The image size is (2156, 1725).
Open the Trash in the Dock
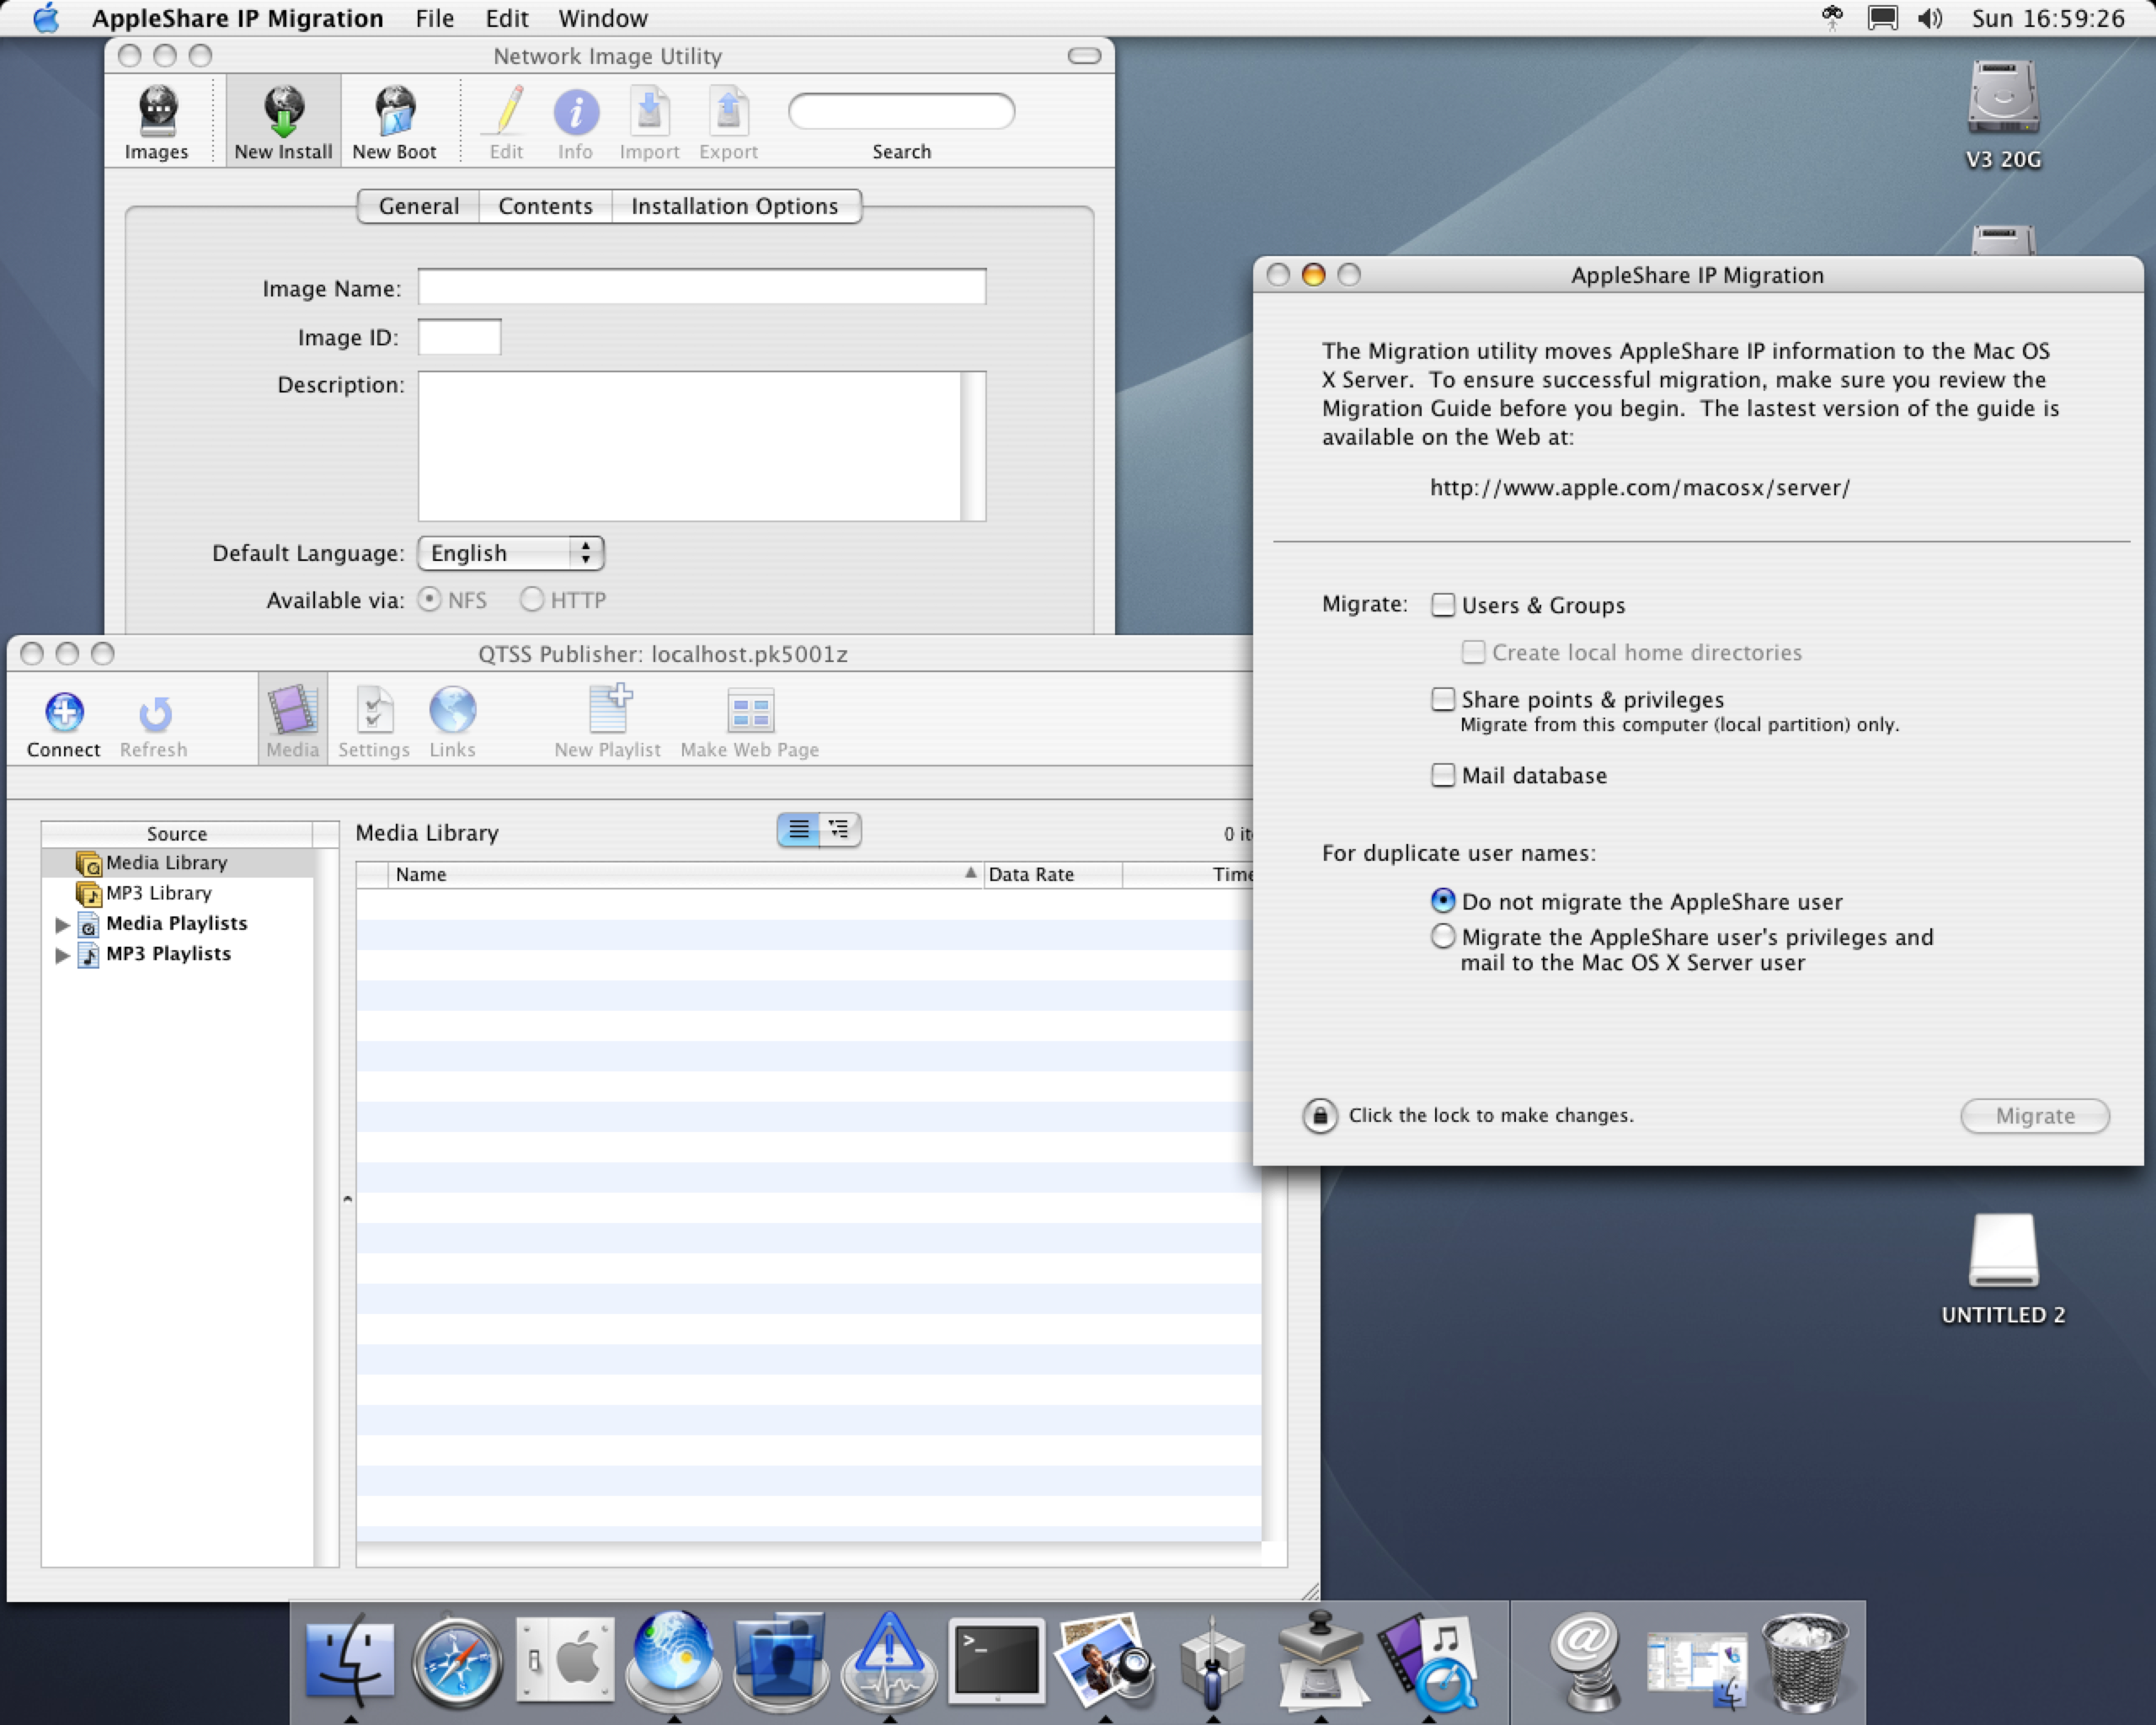[x=1804, y=1662]
